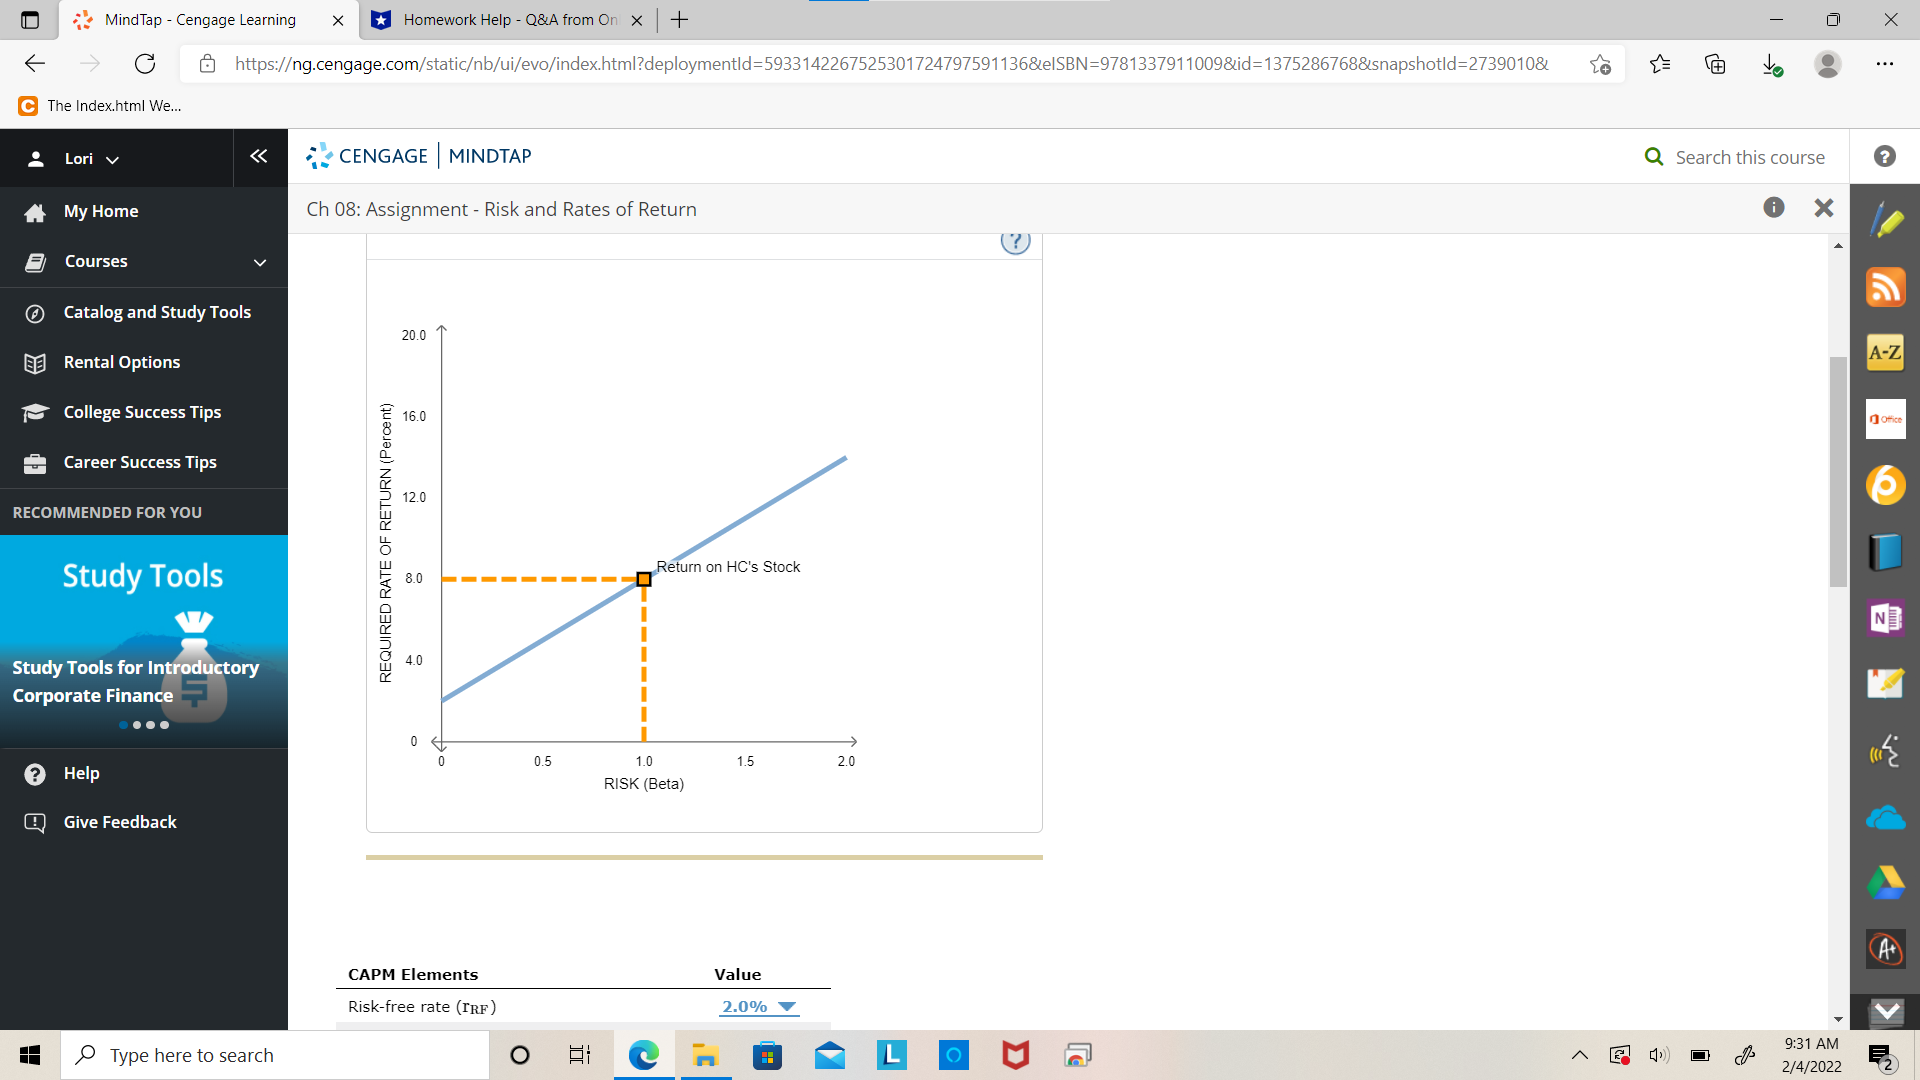Click the assignment info icon

tap(1773, 207)
